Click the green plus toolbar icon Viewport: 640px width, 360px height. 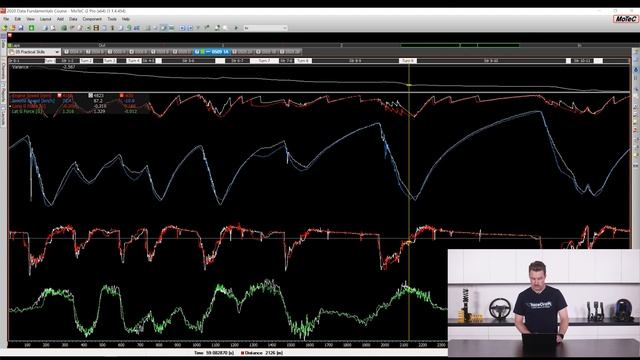click(x=31, y=28)
